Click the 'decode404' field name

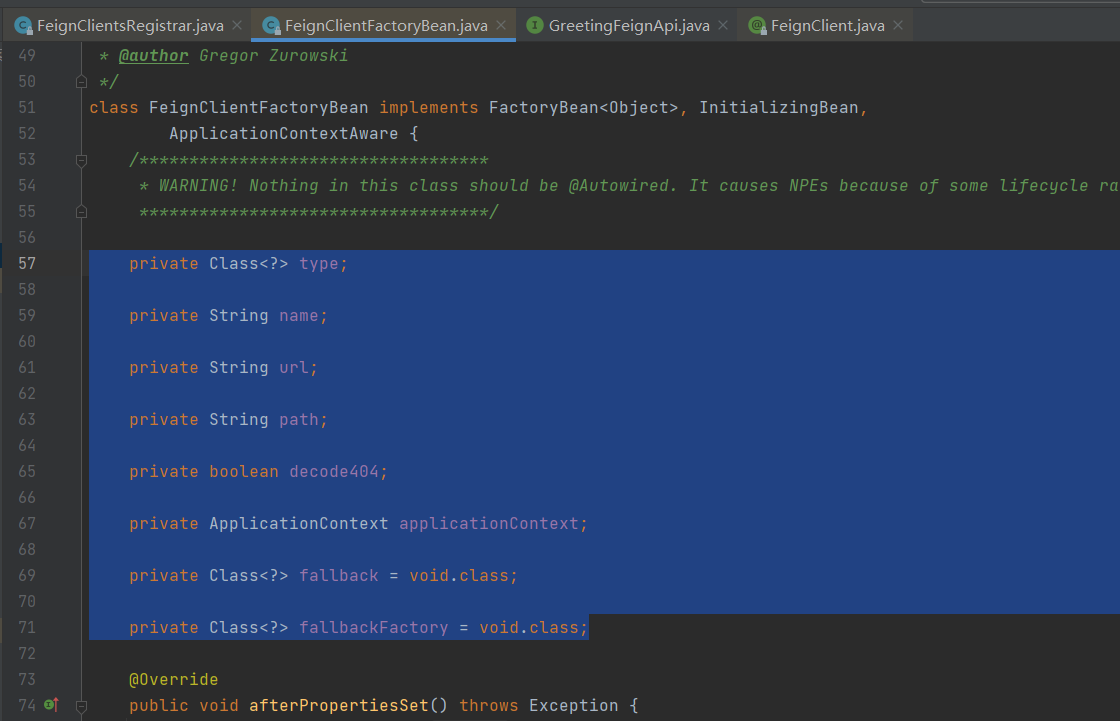click(334, 472)
